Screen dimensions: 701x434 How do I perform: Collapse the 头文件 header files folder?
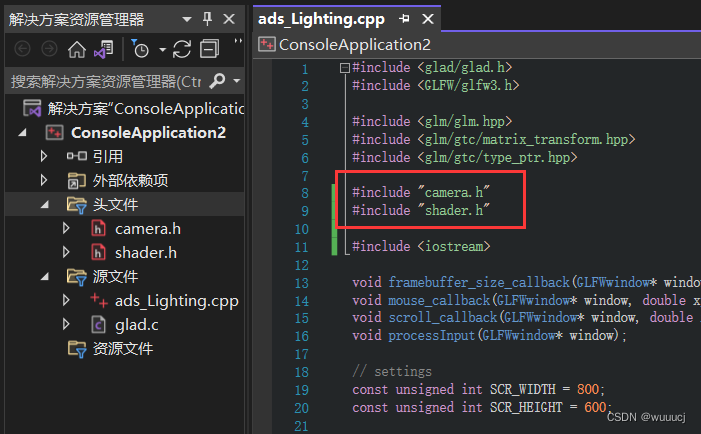pos(45,205)
